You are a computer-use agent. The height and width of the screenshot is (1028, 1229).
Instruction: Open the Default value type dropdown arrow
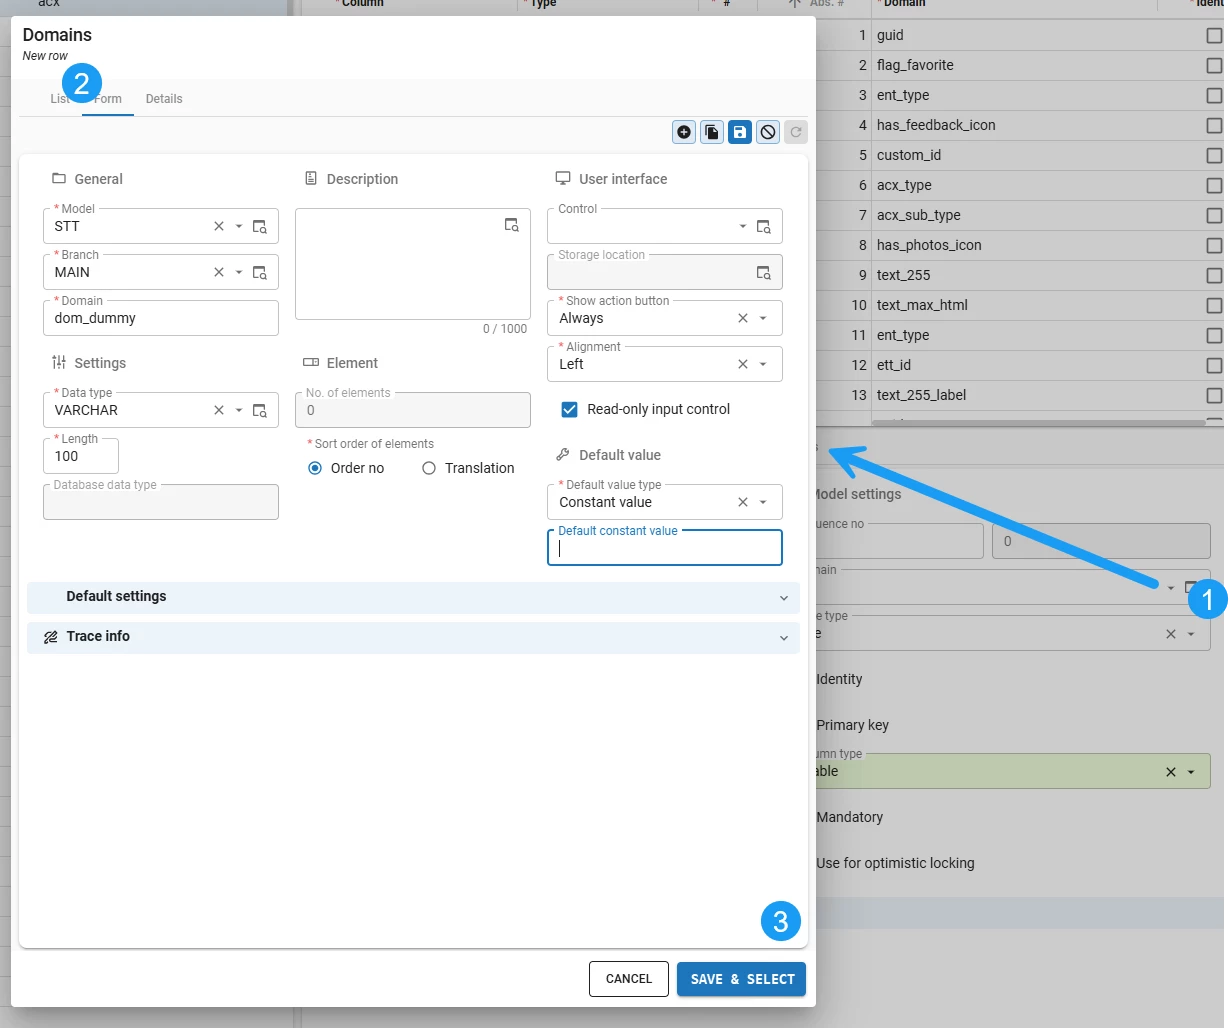(764, 503)
